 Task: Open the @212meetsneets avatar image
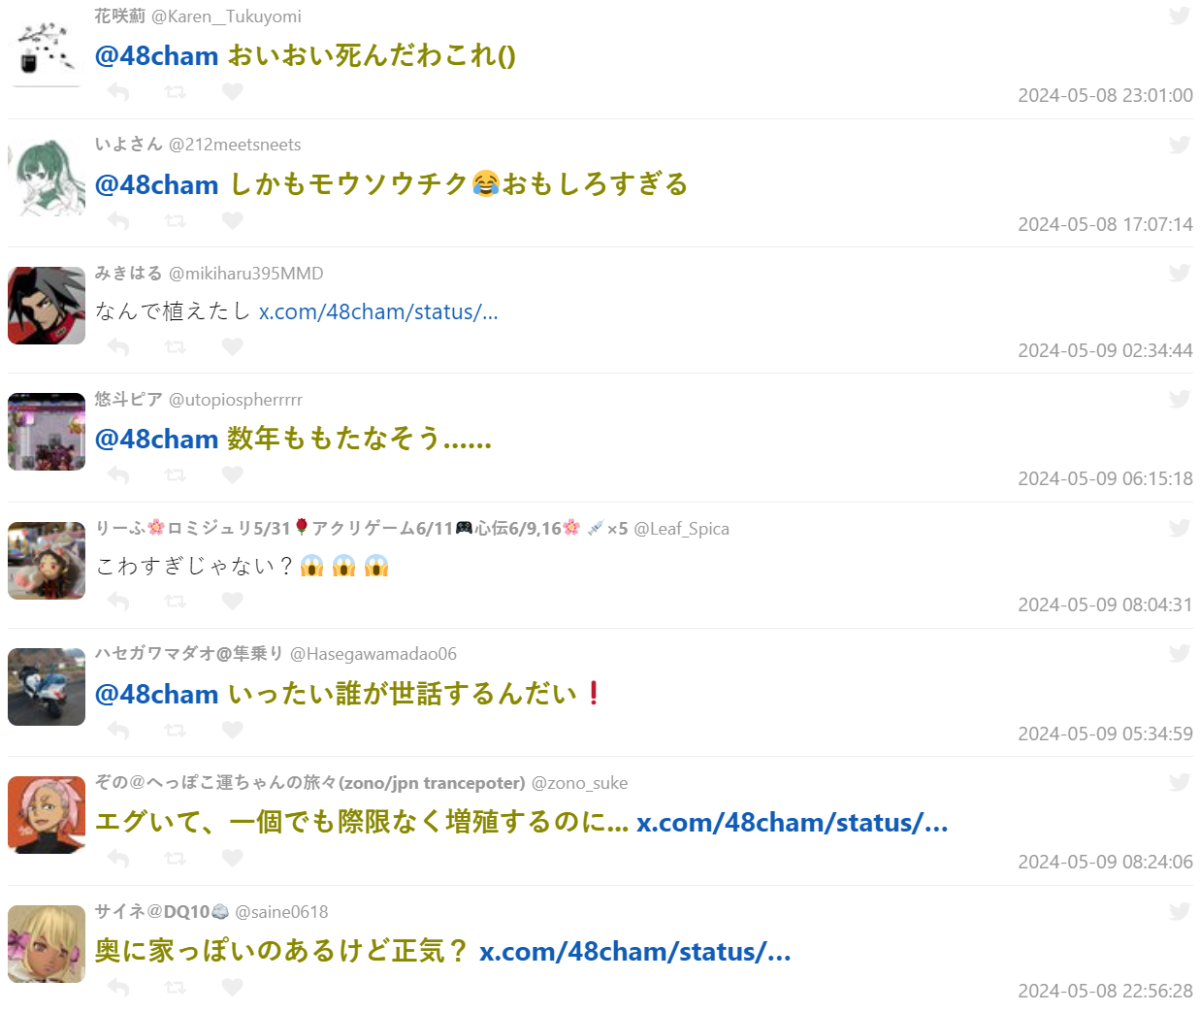[46, 177]
